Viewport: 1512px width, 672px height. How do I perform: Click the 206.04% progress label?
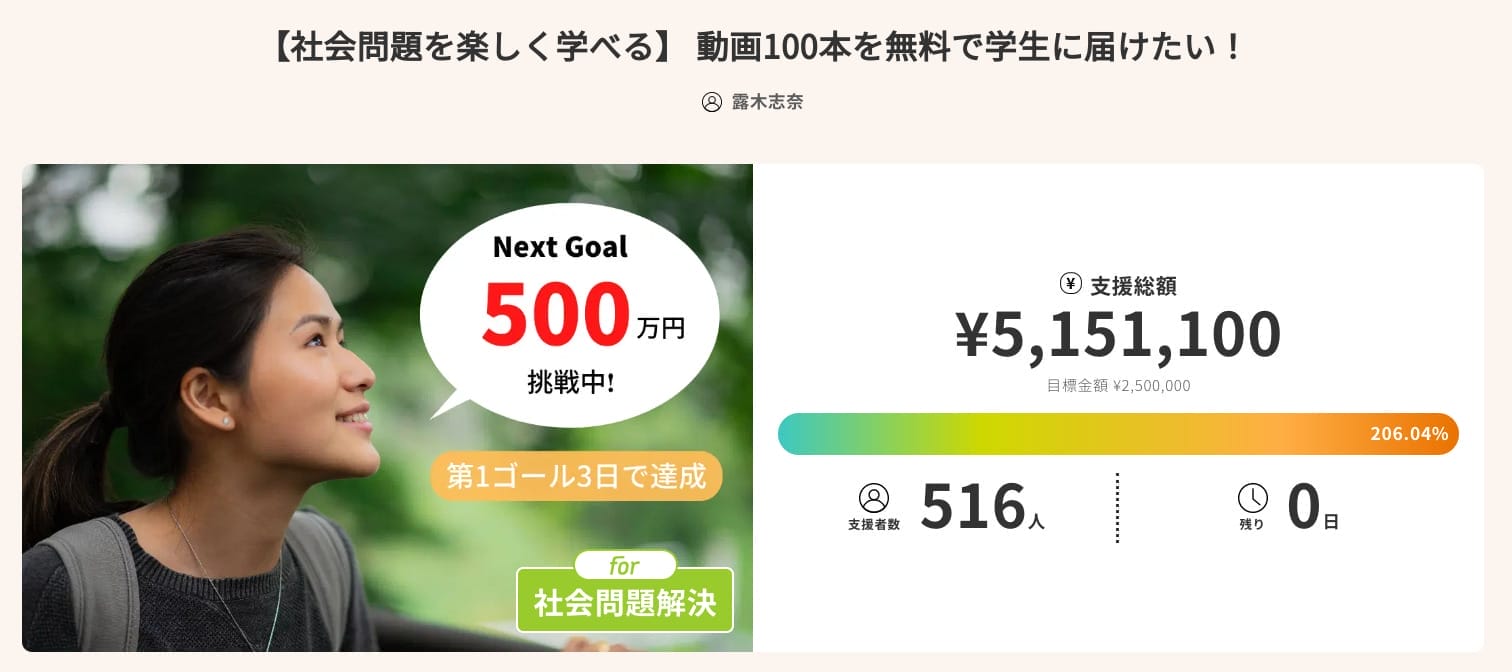pos(1408,434)
